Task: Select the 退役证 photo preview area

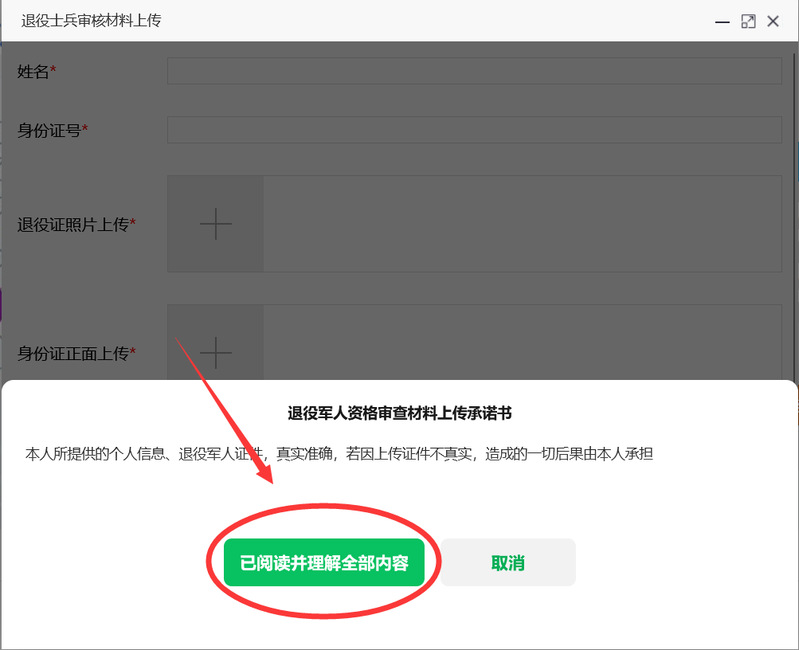Action: 521,224
